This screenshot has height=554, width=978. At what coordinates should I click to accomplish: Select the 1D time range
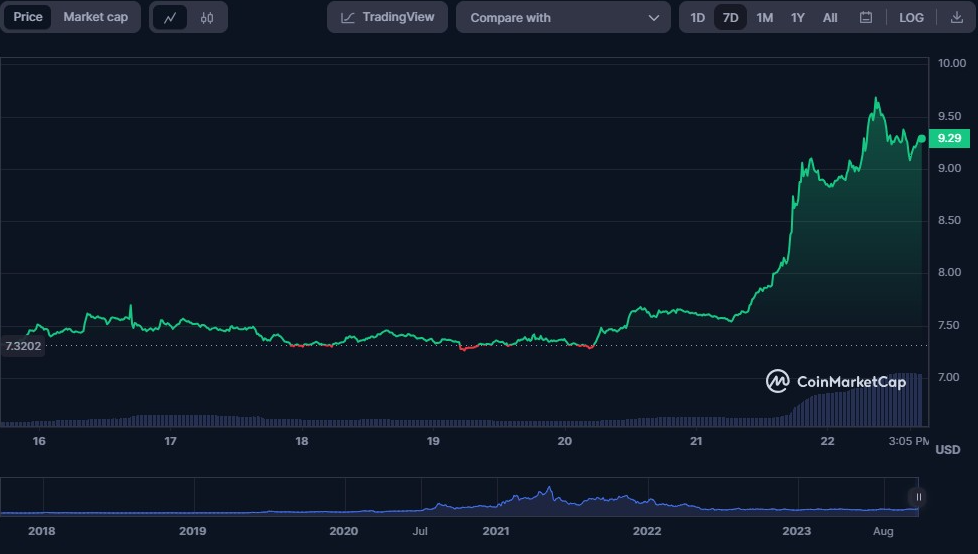pos(698,18)
